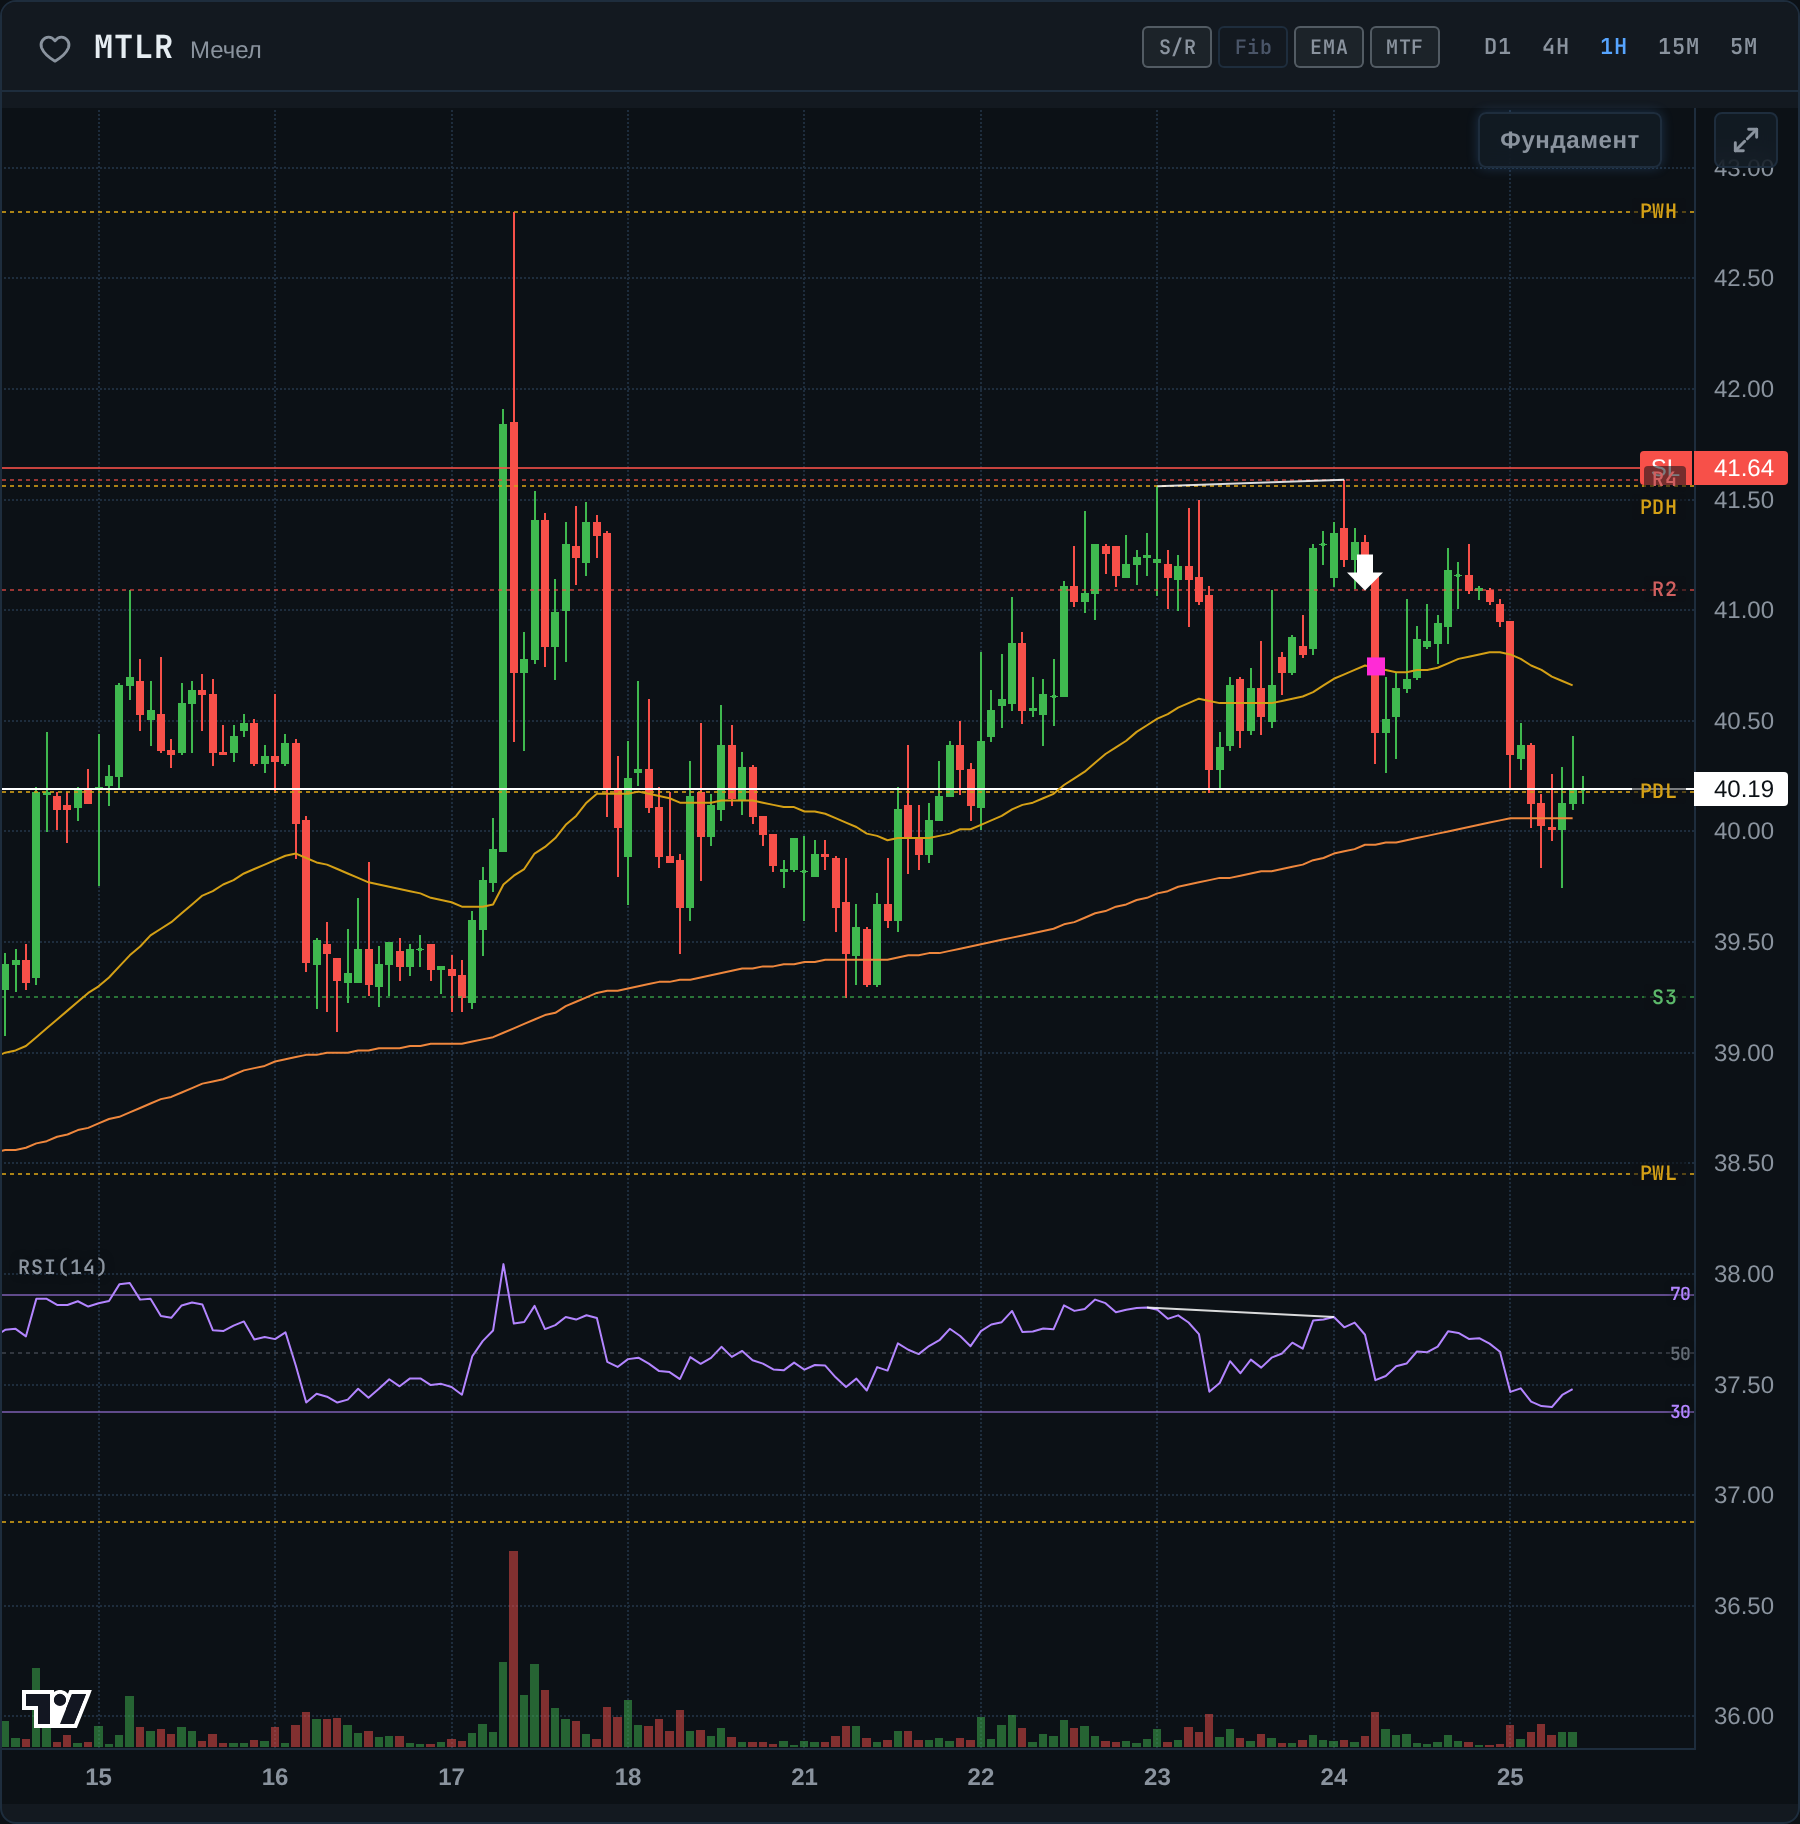
Task: Click the RSI(14) indicator label
Action: tap(62, 1267)
